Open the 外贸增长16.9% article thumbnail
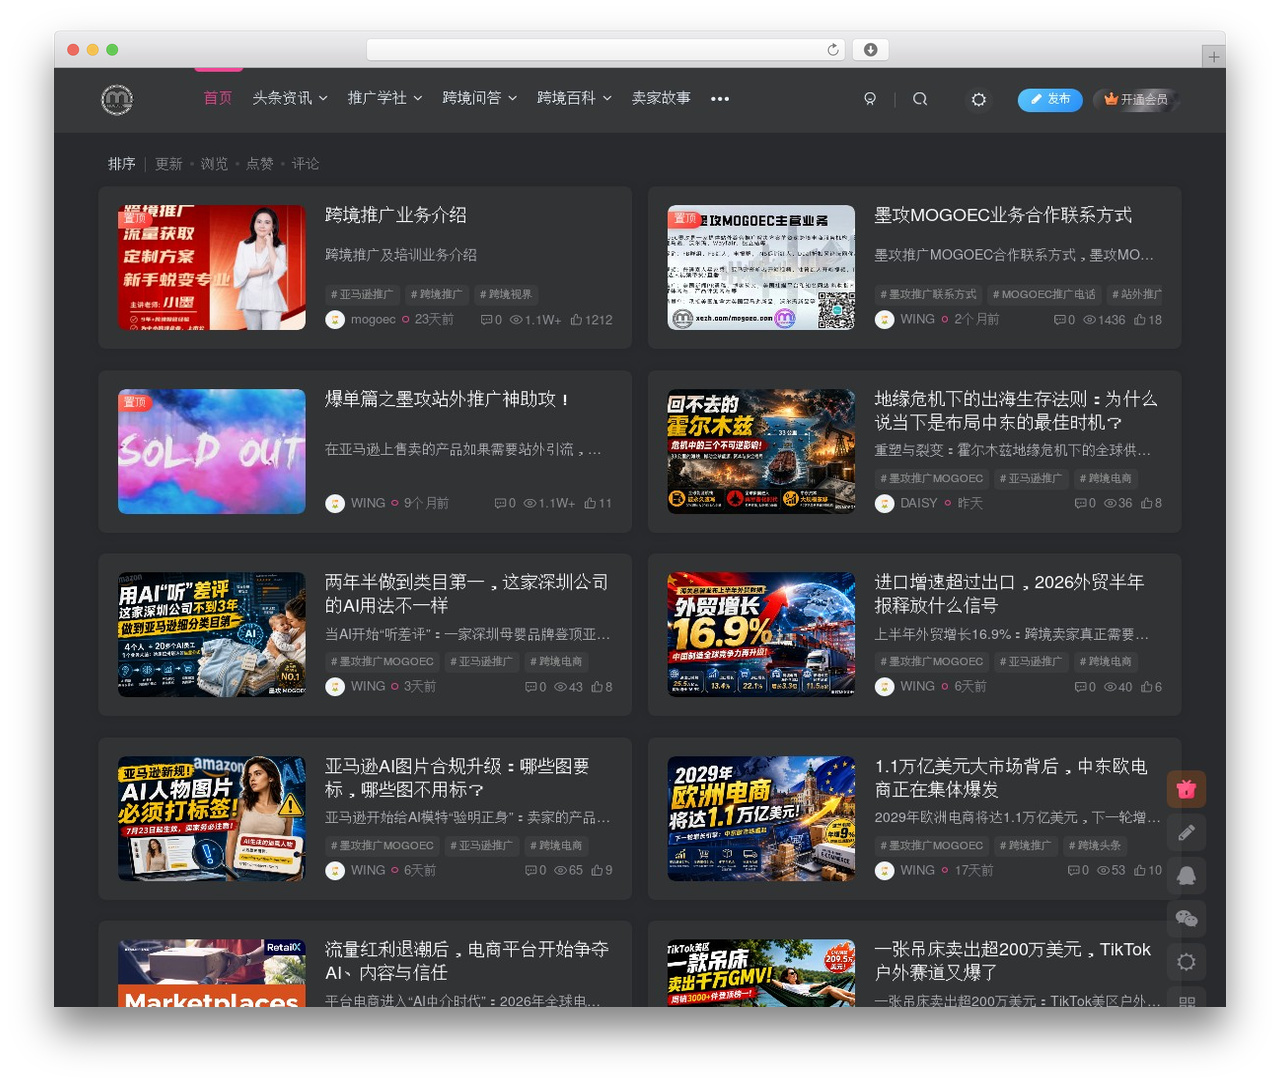This screenshot has height=1084, width=1280. pyautogui.click(x=761, y=634)
